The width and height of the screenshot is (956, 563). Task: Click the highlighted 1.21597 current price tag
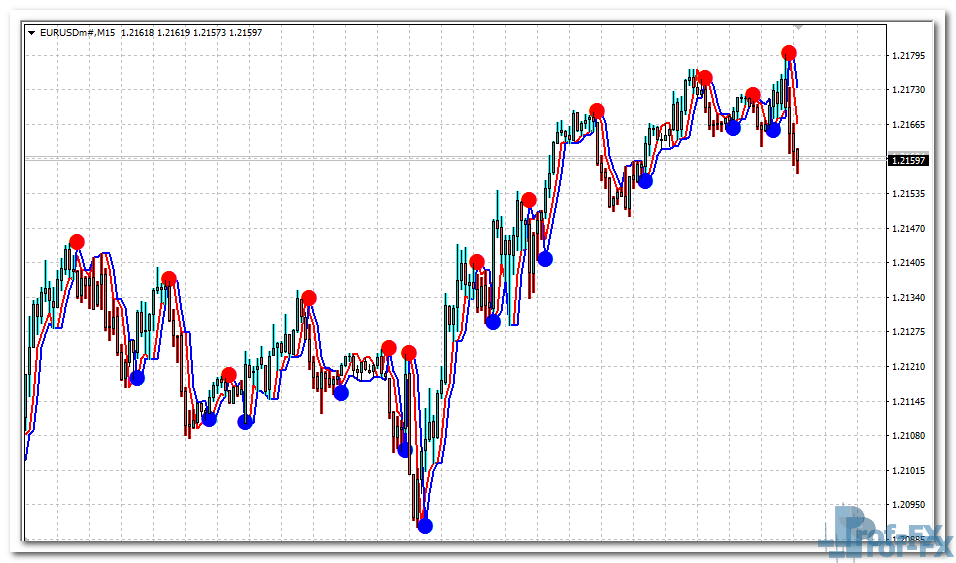(x=908, y=160)
